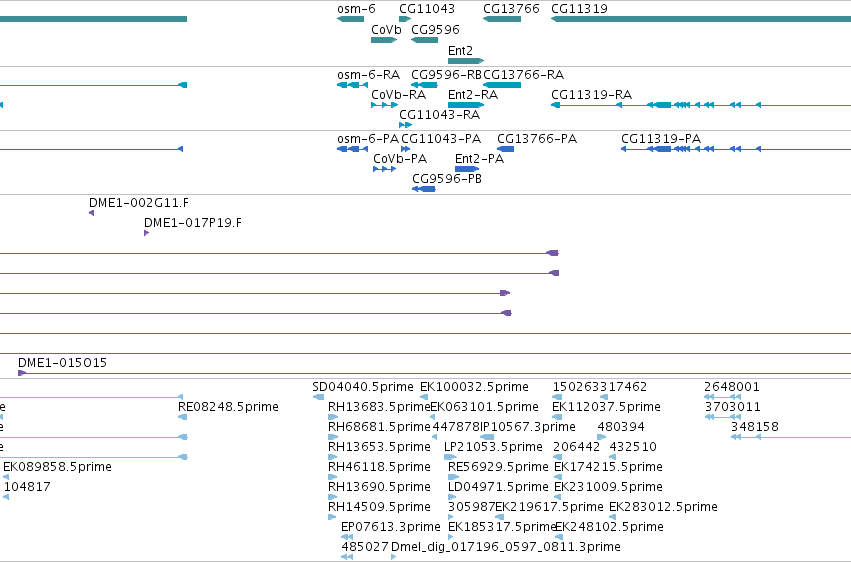The image size is (851, 562).
Task: Select the EK063101.5prime EST label
Action: pyautogui.click(x=484, y=407)
